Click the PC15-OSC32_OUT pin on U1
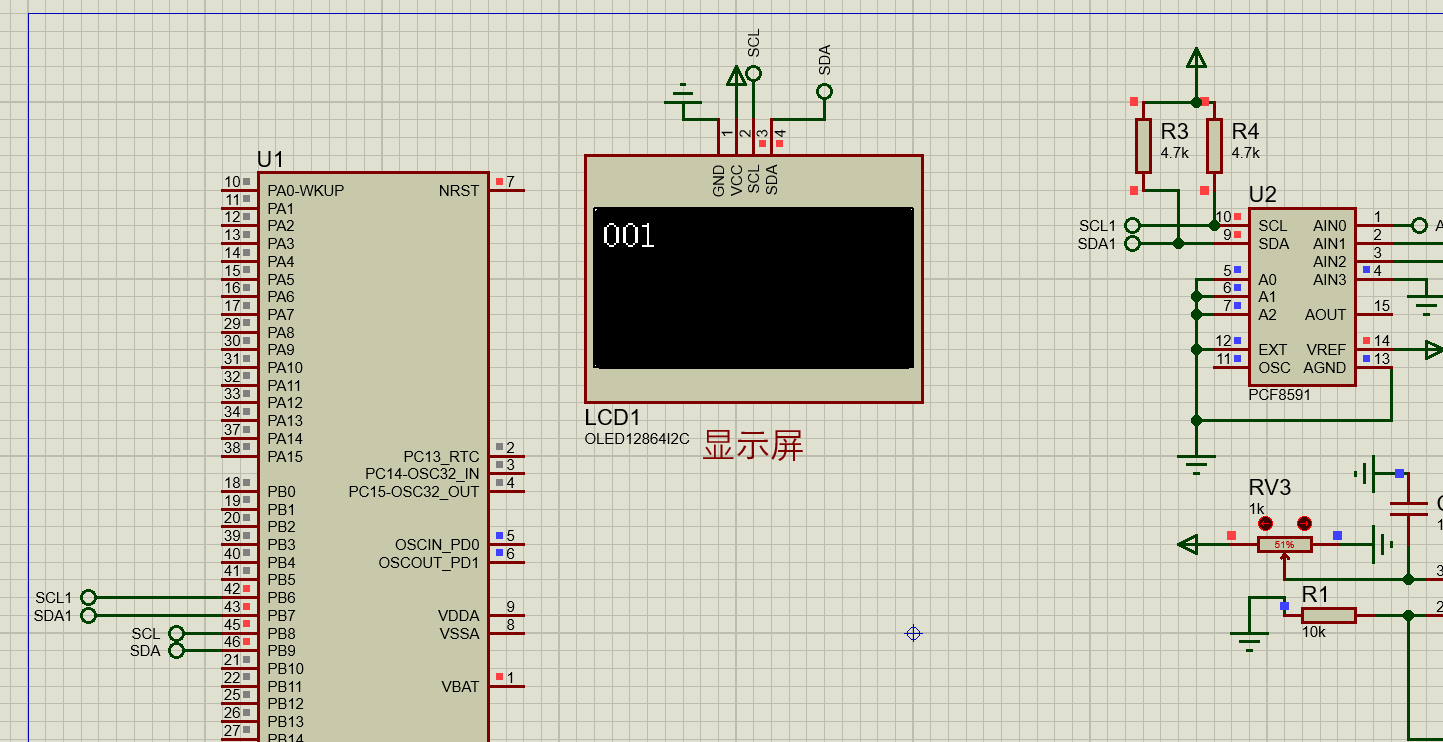 click(414, 491)
